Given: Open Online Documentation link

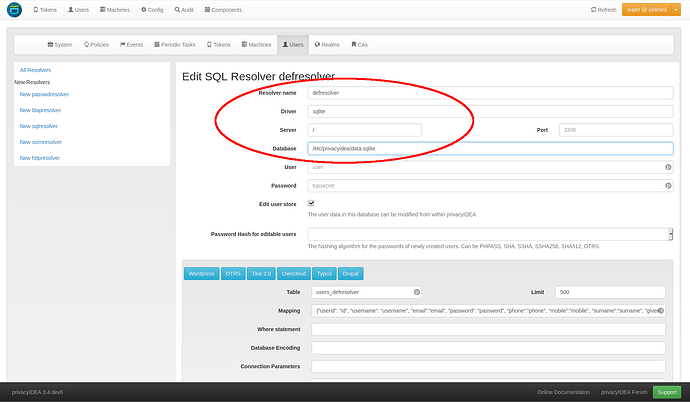Looking at the screenshot, I should (563, 392).
